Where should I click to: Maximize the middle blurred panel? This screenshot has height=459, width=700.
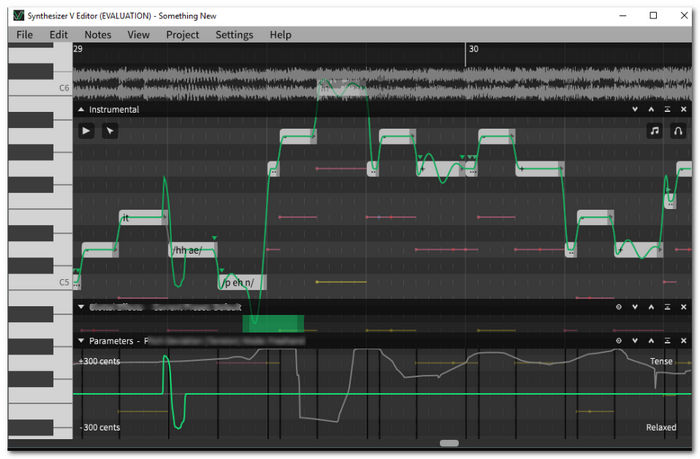point(667,307)
